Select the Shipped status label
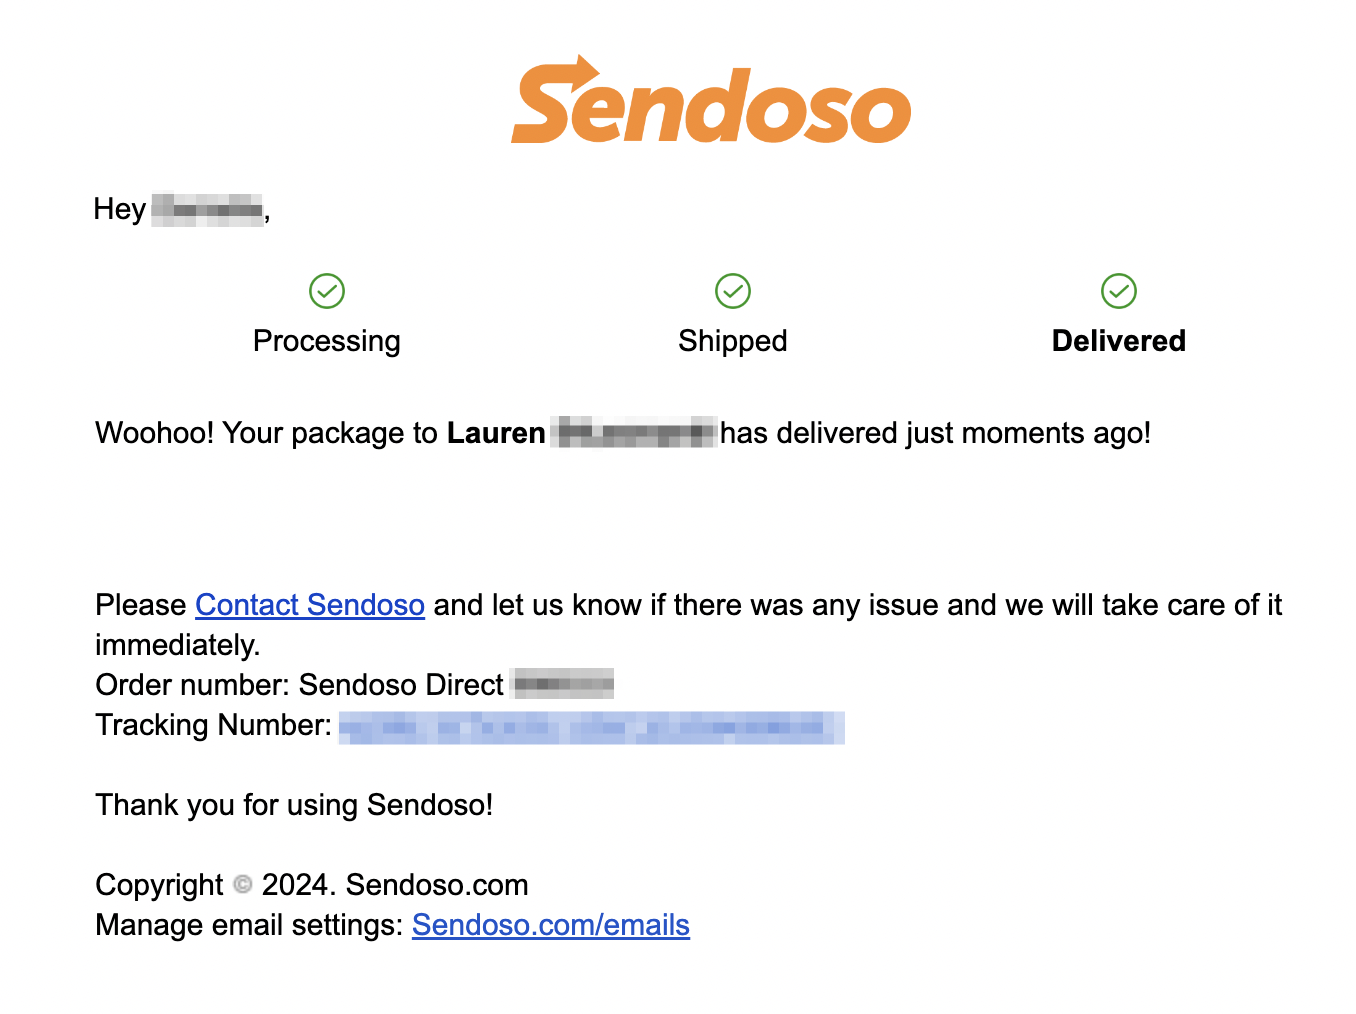The width and height of the screenshot is (1356, 1014). (x=733, y=341)
